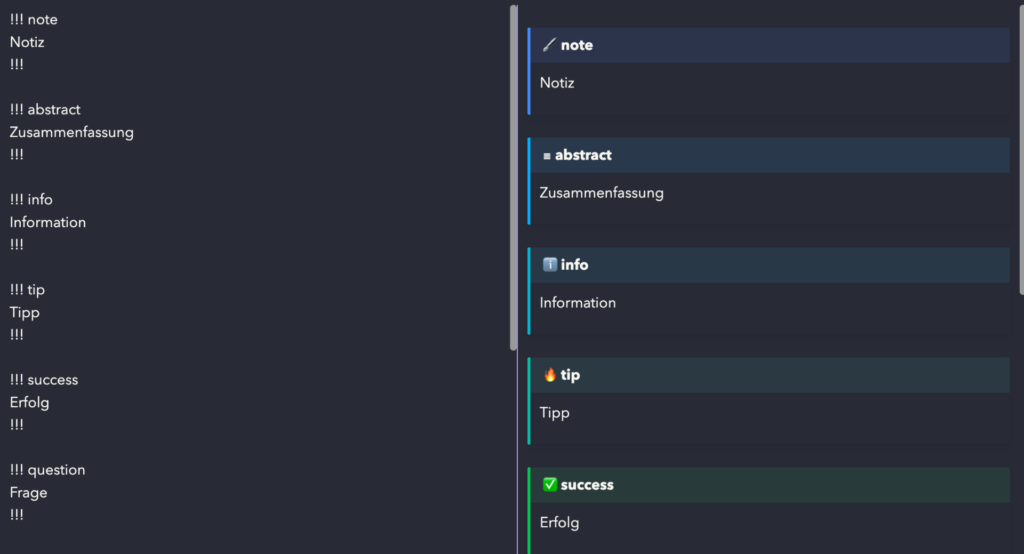Click the editor pane vertical scrollbar
This screenshot has height=554, width=1024.
[514, 178]
